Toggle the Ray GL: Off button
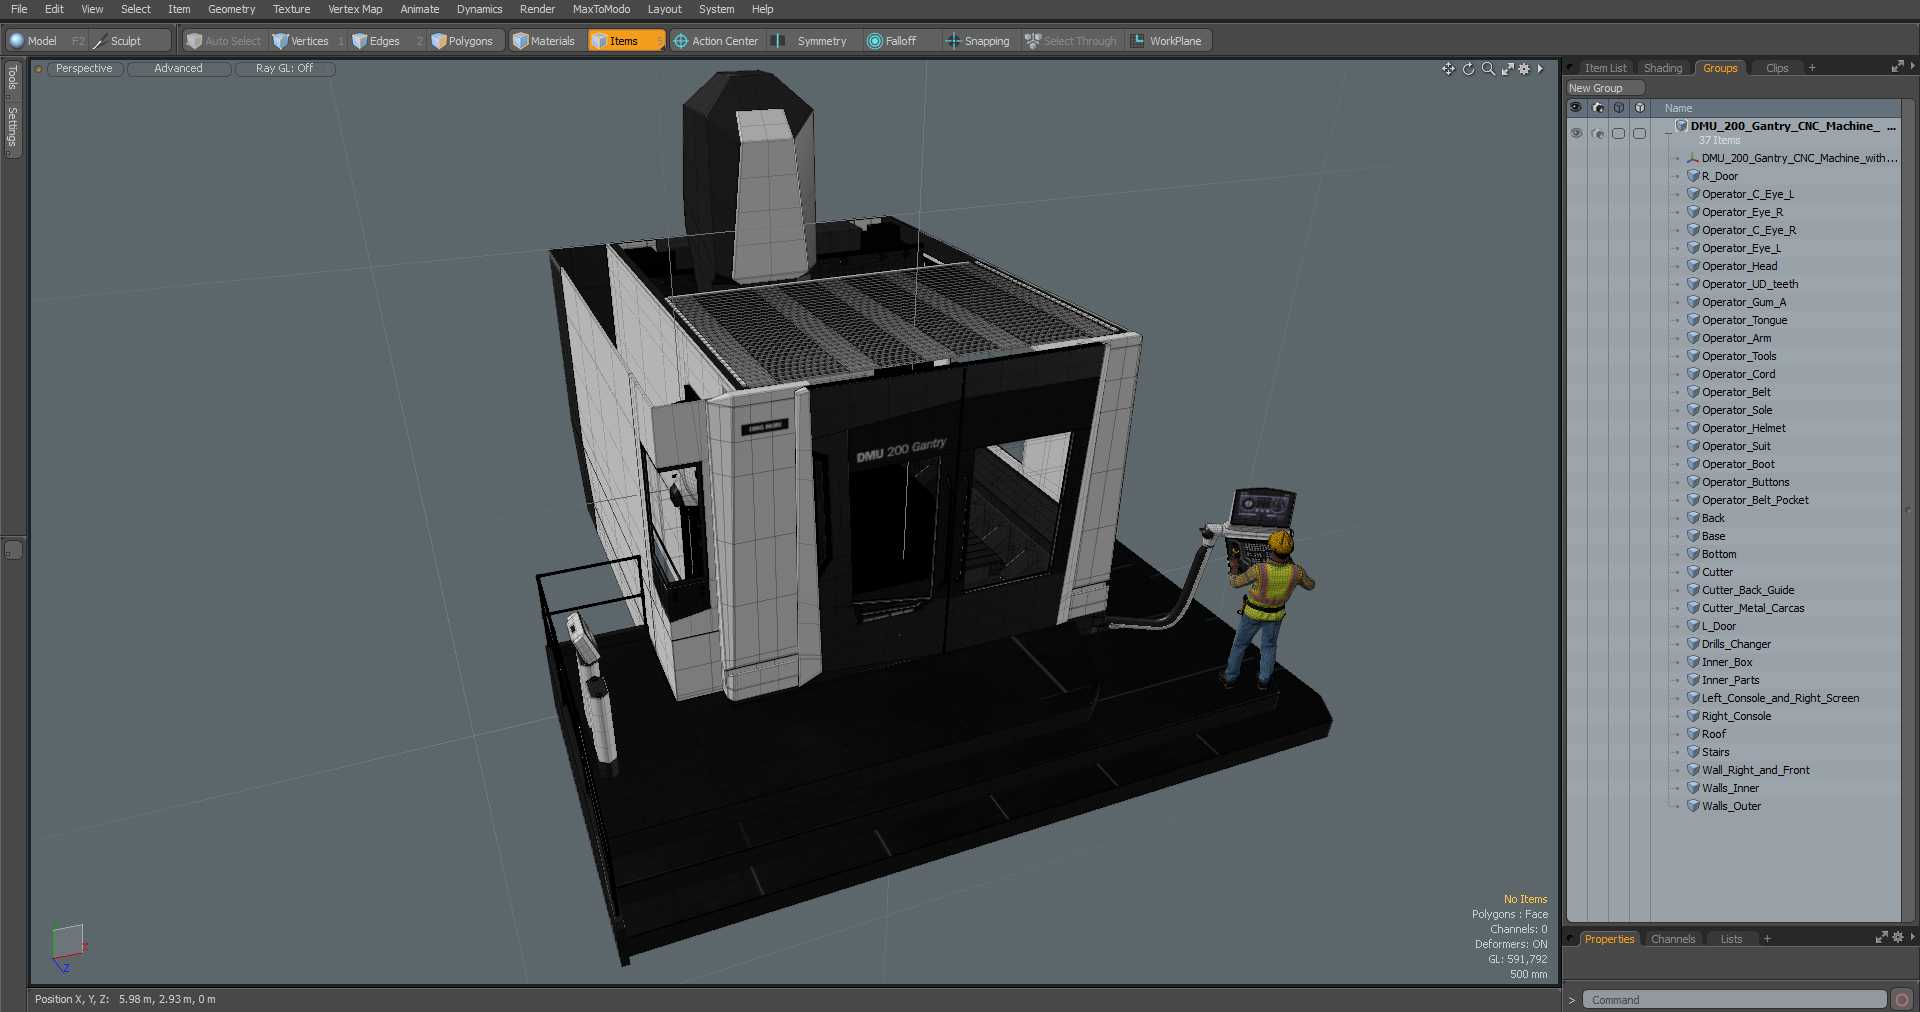The image size is (1920, 1012). click(284, 68)
